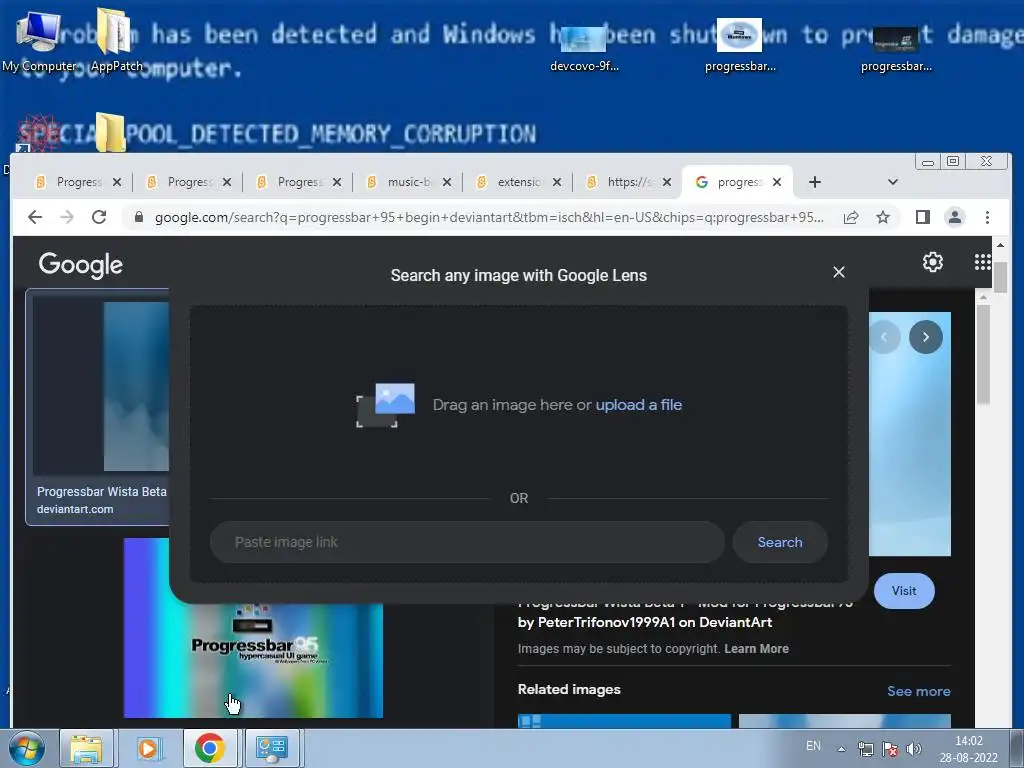Expand the tab search chevron
This screenshot has height=768, width=1024.
893,182
